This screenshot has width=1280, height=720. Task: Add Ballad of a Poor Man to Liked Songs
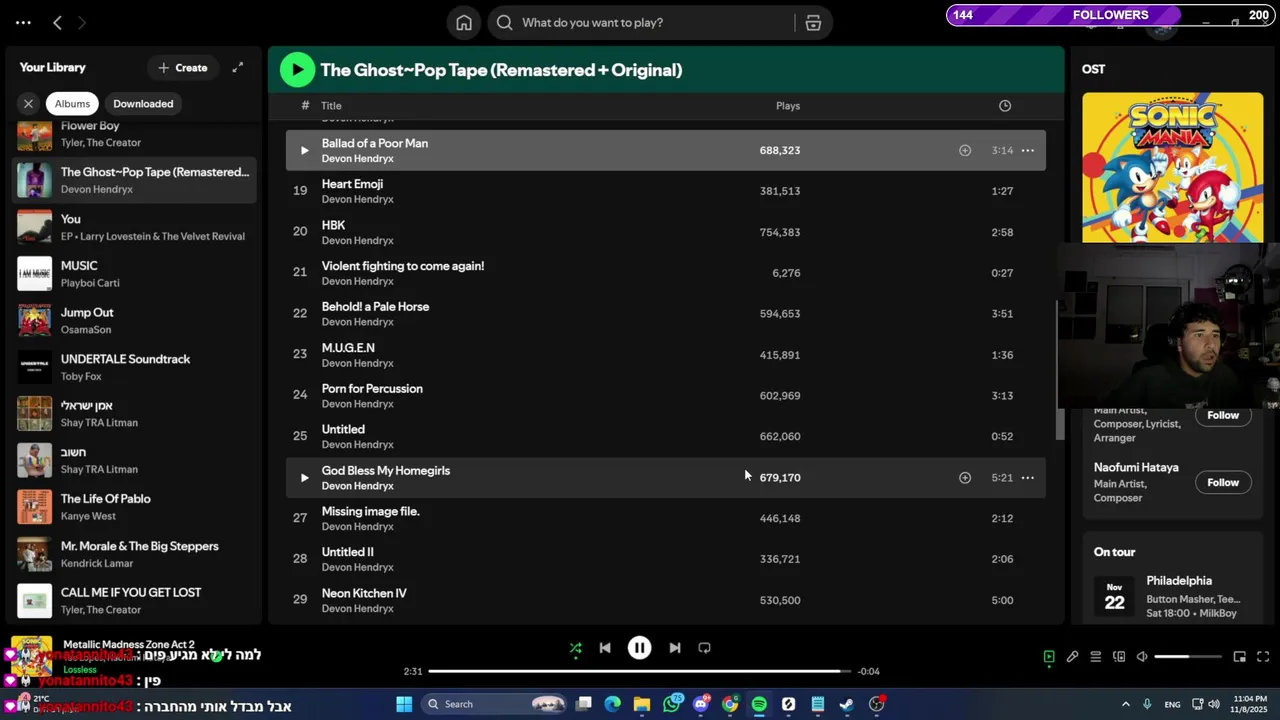coord(965,151)
